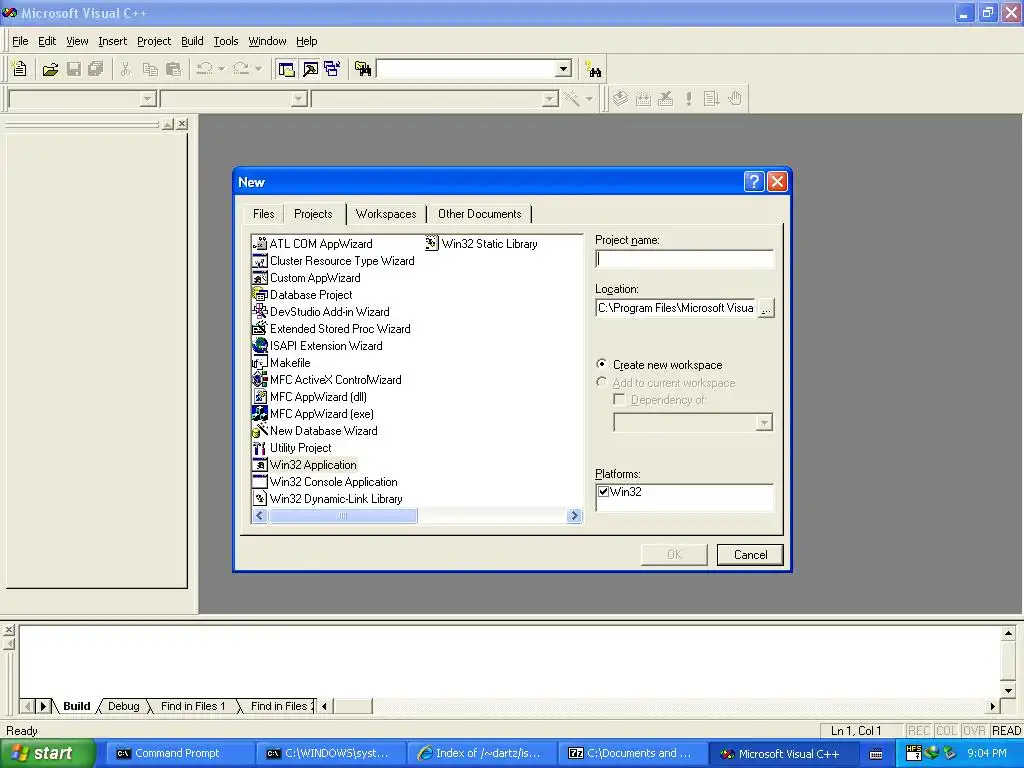This screenshot has height=768, width=1024.
Task: Open the Find combo box dropdown
Action: pos(564,69)
